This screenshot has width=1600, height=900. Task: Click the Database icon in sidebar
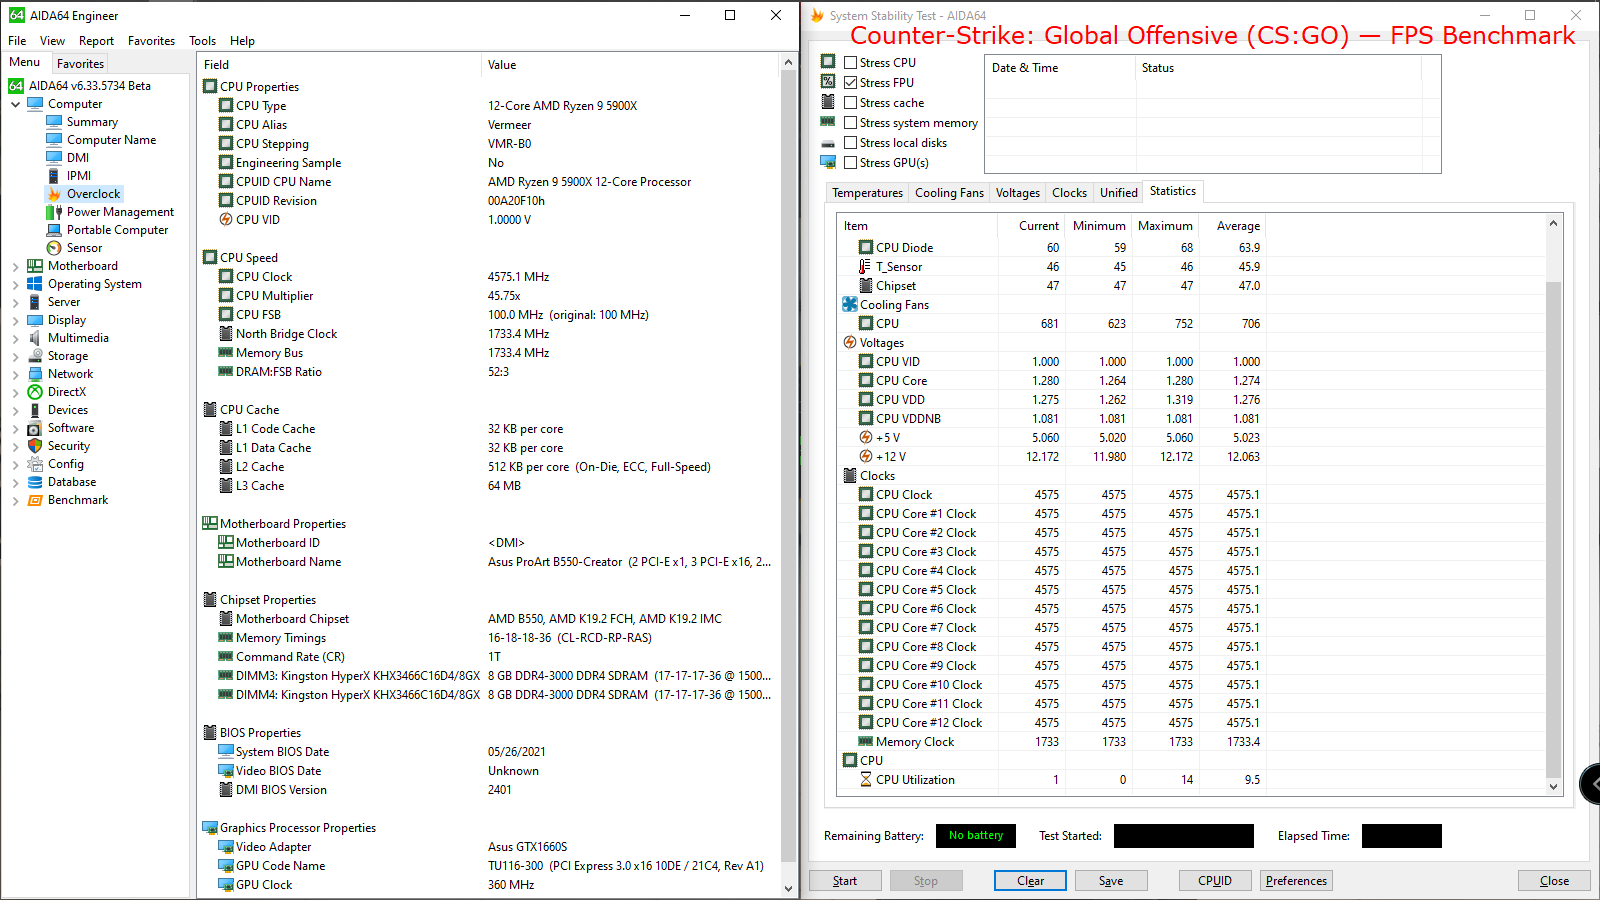(35, 482)
